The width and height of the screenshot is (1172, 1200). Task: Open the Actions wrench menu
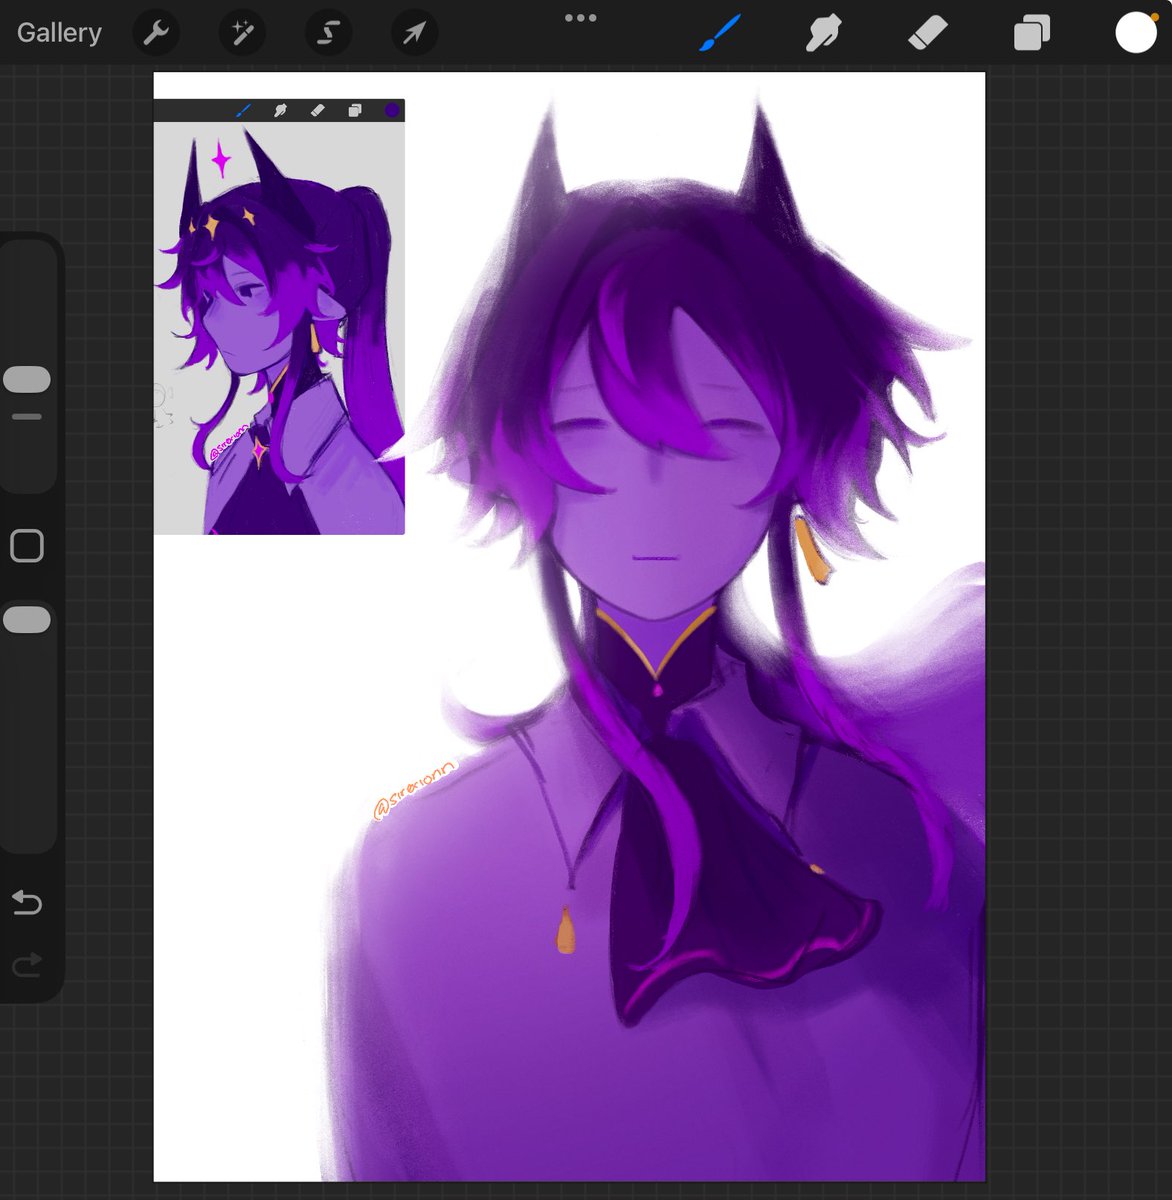(x=155, y=33)
